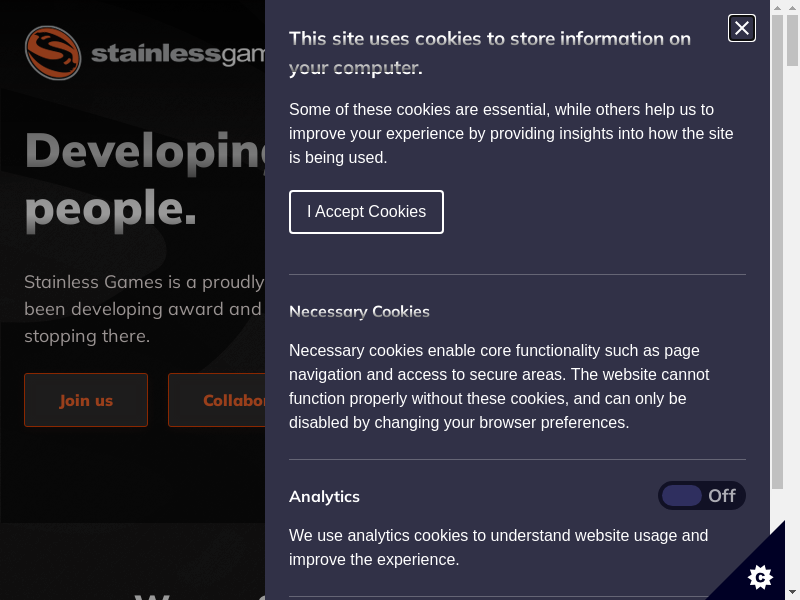Close the cookie panel with the X
Viewport: 800px width, 600px height.
coord(742,28)
